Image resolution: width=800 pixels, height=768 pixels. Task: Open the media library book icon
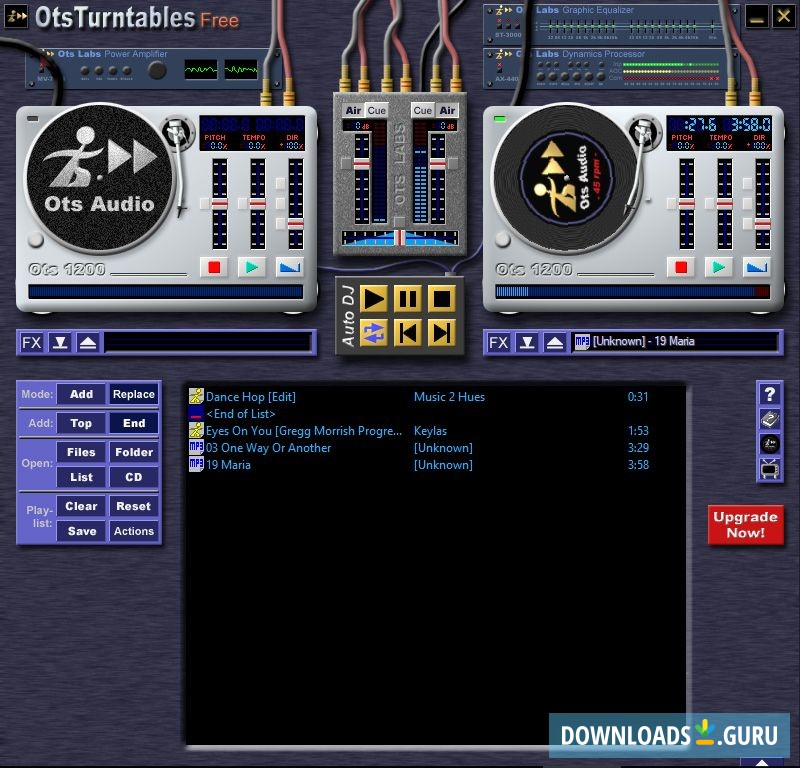(769, 419)
